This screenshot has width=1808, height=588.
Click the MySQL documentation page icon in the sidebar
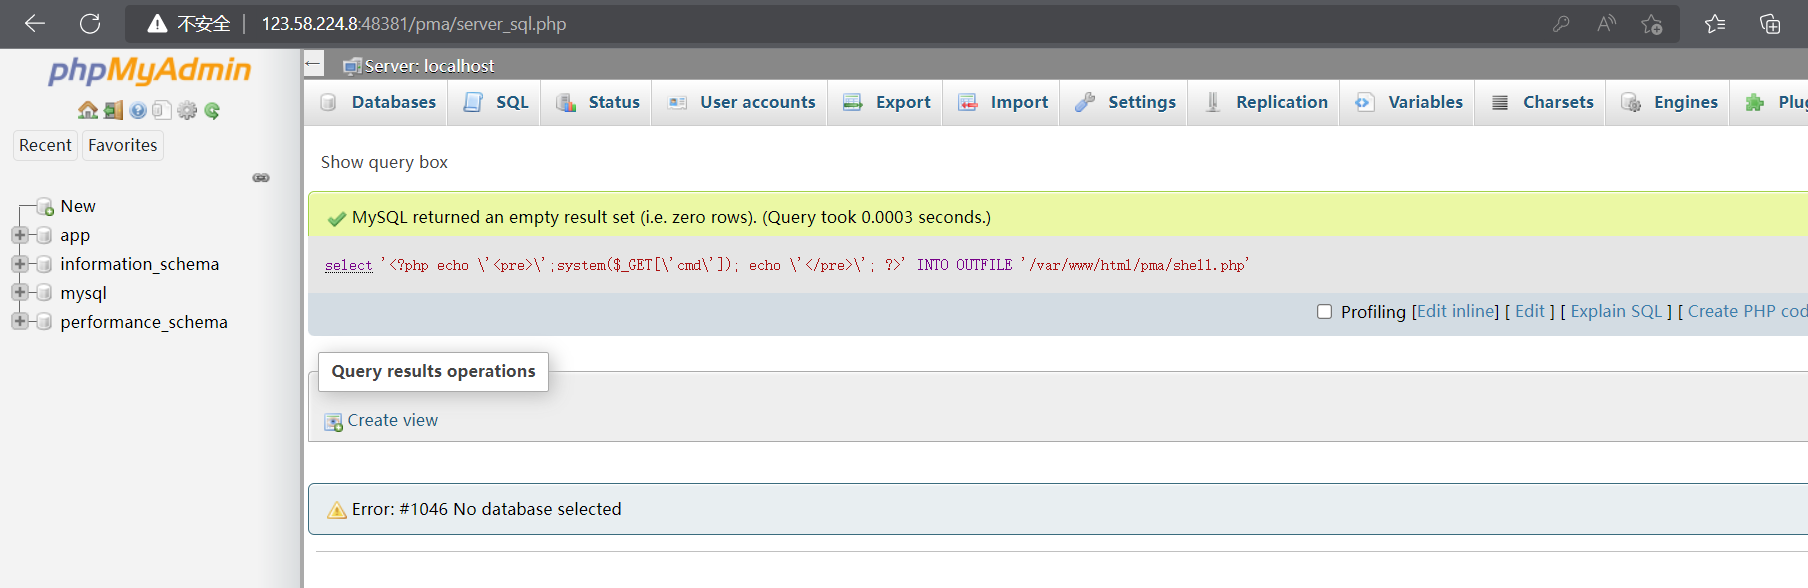pos(162,110)
